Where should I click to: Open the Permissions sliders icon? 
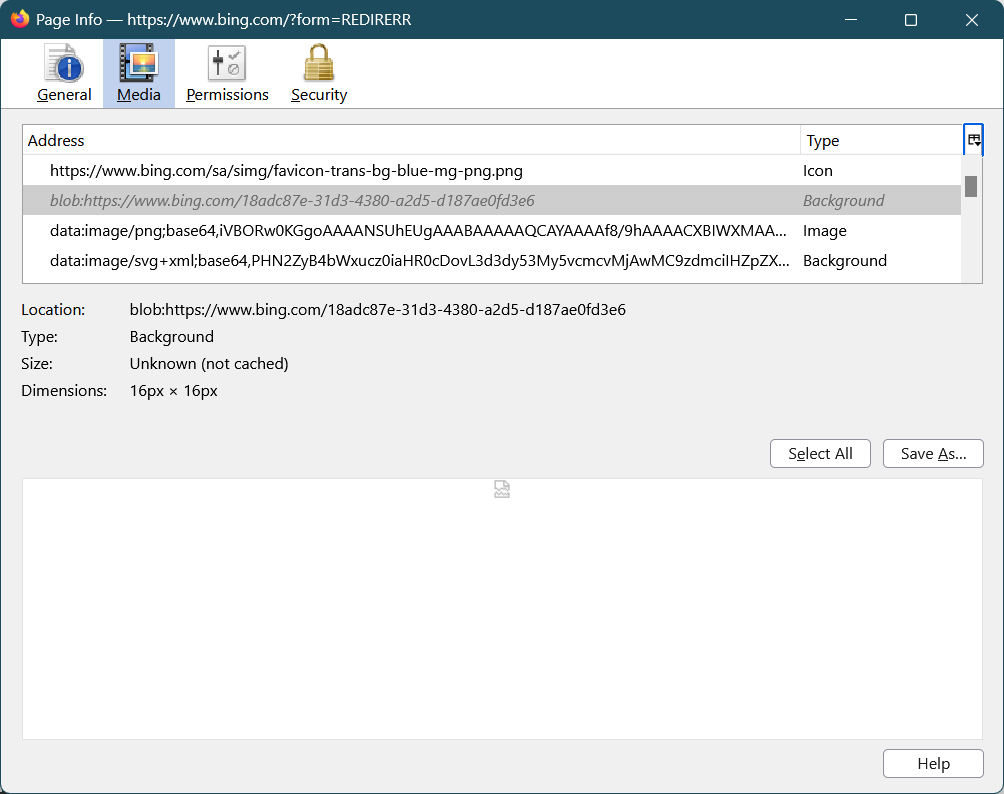click(x=227, y=63)
